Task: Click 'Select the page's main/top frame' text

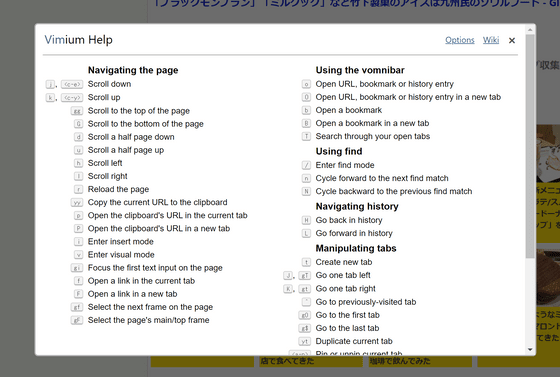Action: pyautogui.click(x=149, y=320)
